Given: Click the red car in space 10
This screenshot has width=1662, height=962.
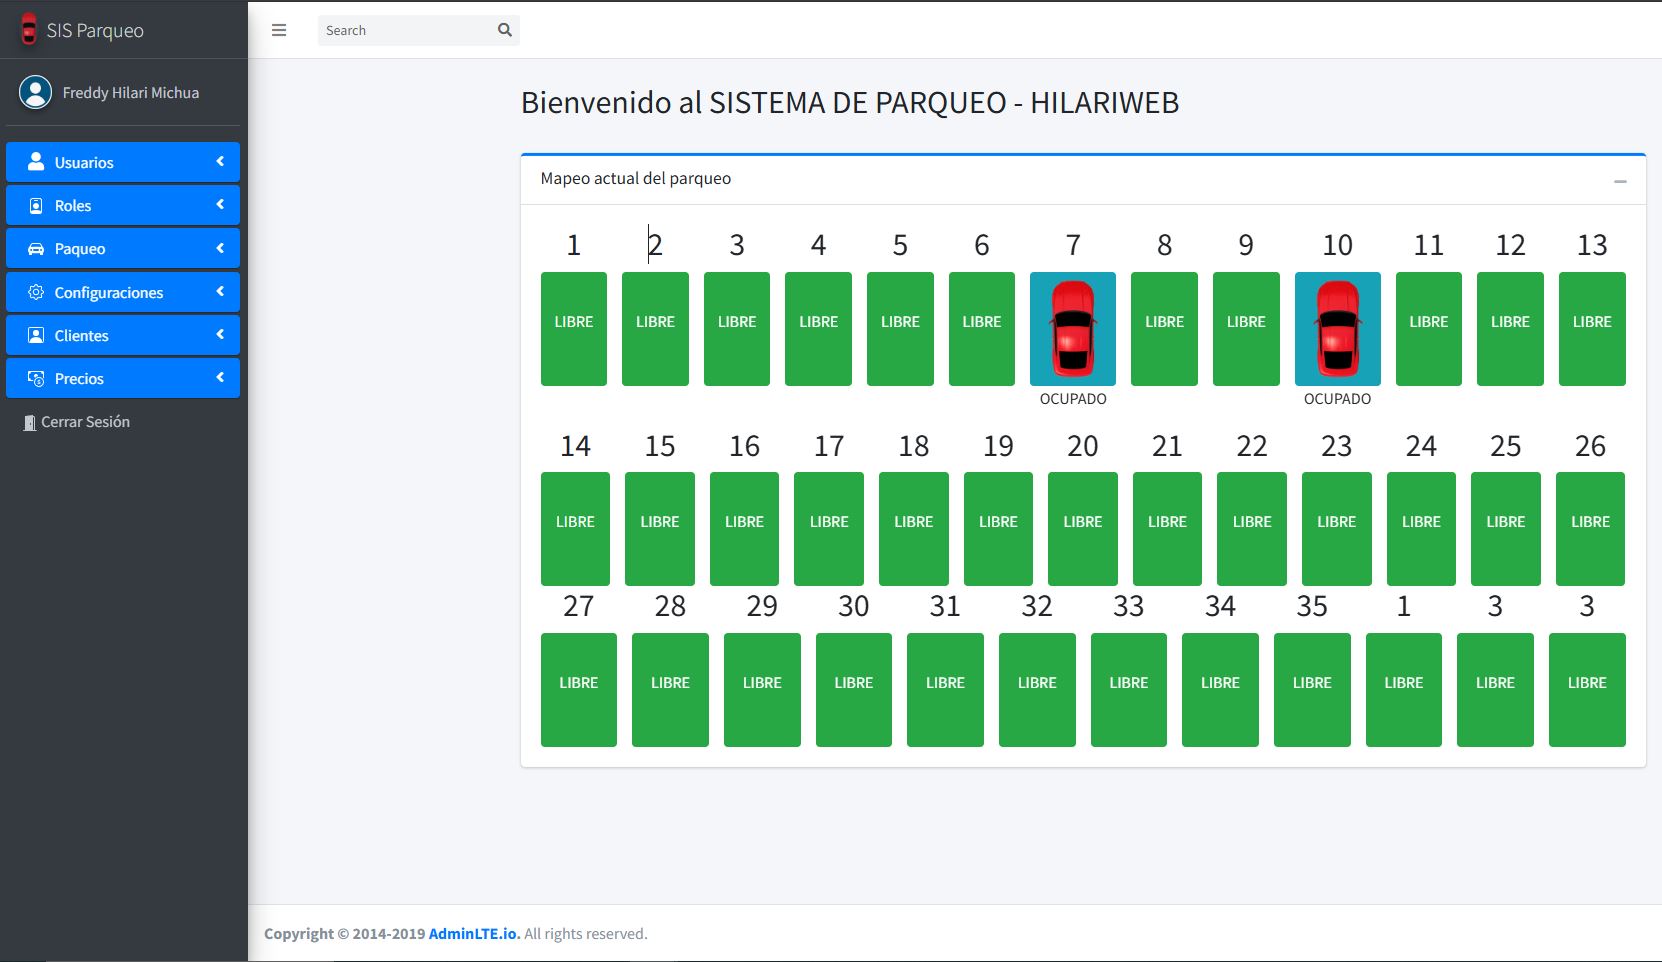Looking at the screenshot, I should tap(1337, 328).
